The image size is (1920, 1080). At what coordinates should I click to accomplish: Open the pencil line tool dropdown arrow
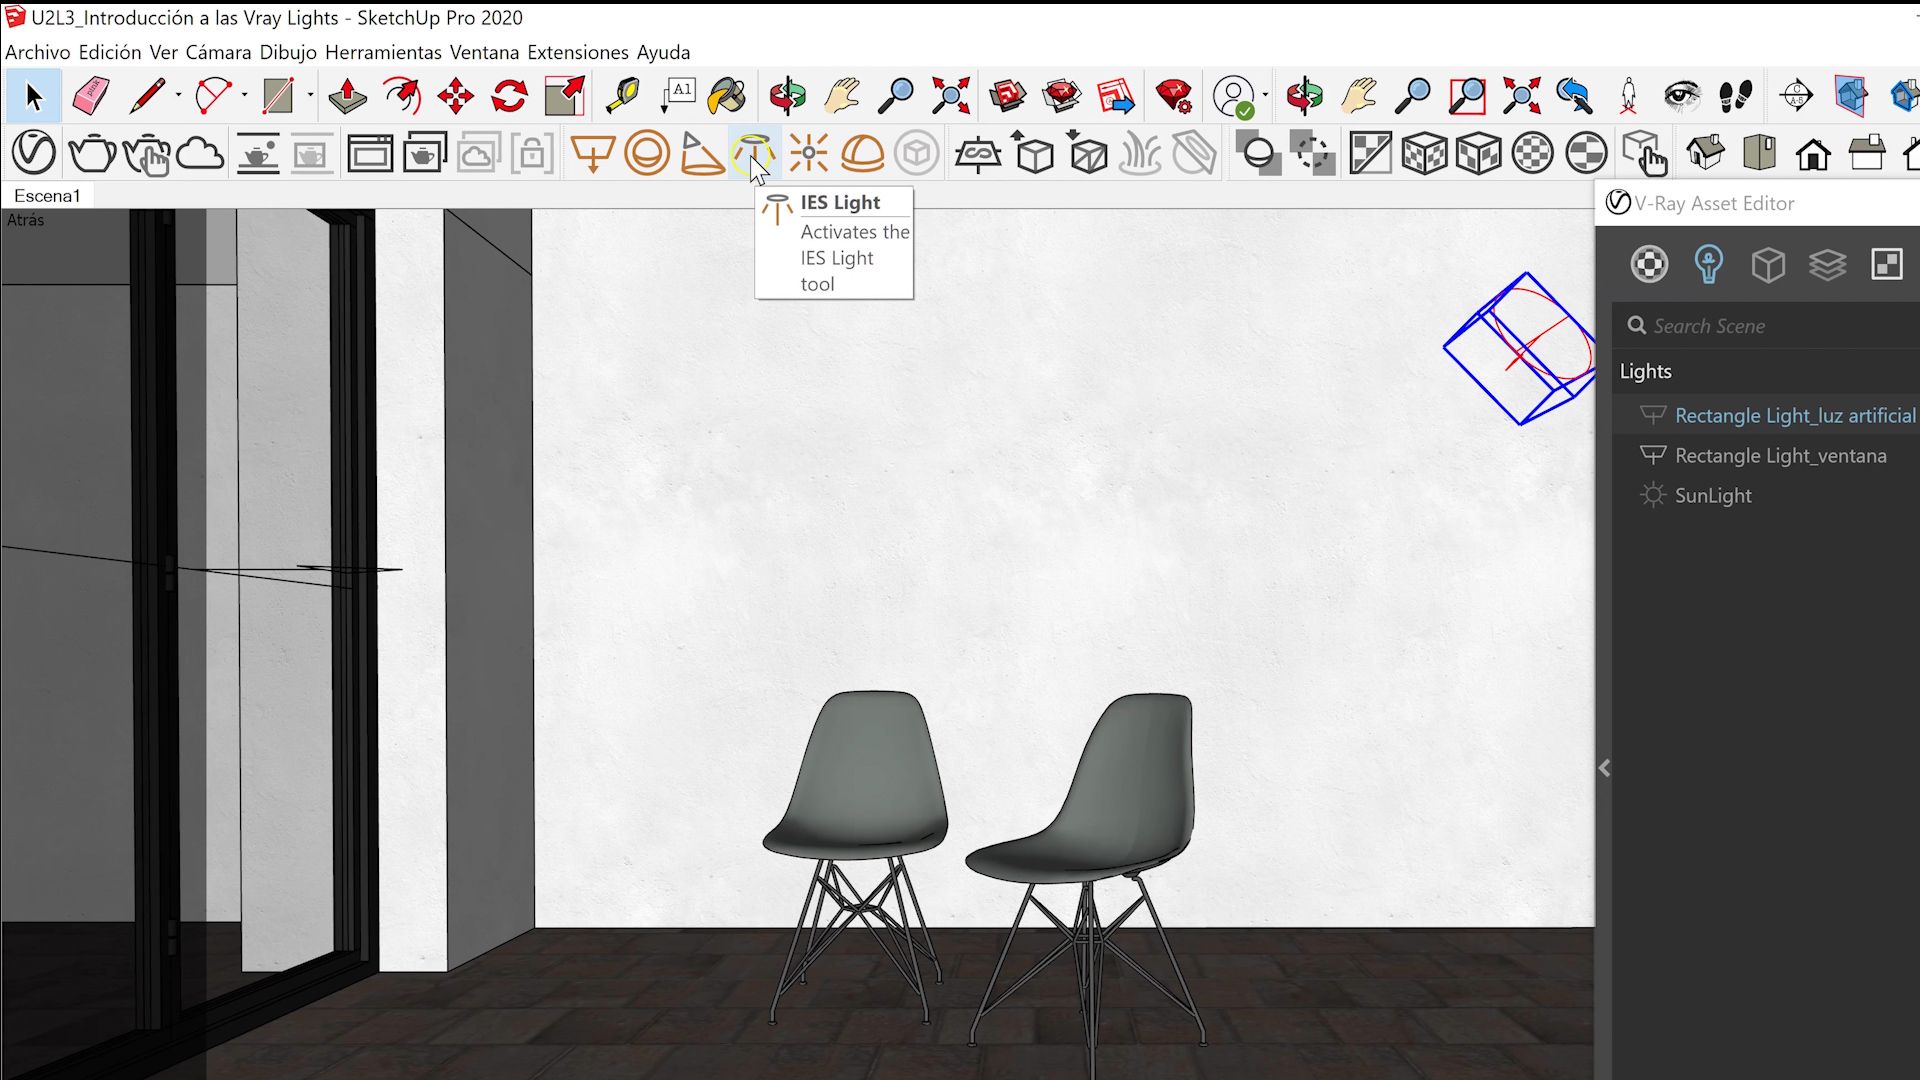178,96
